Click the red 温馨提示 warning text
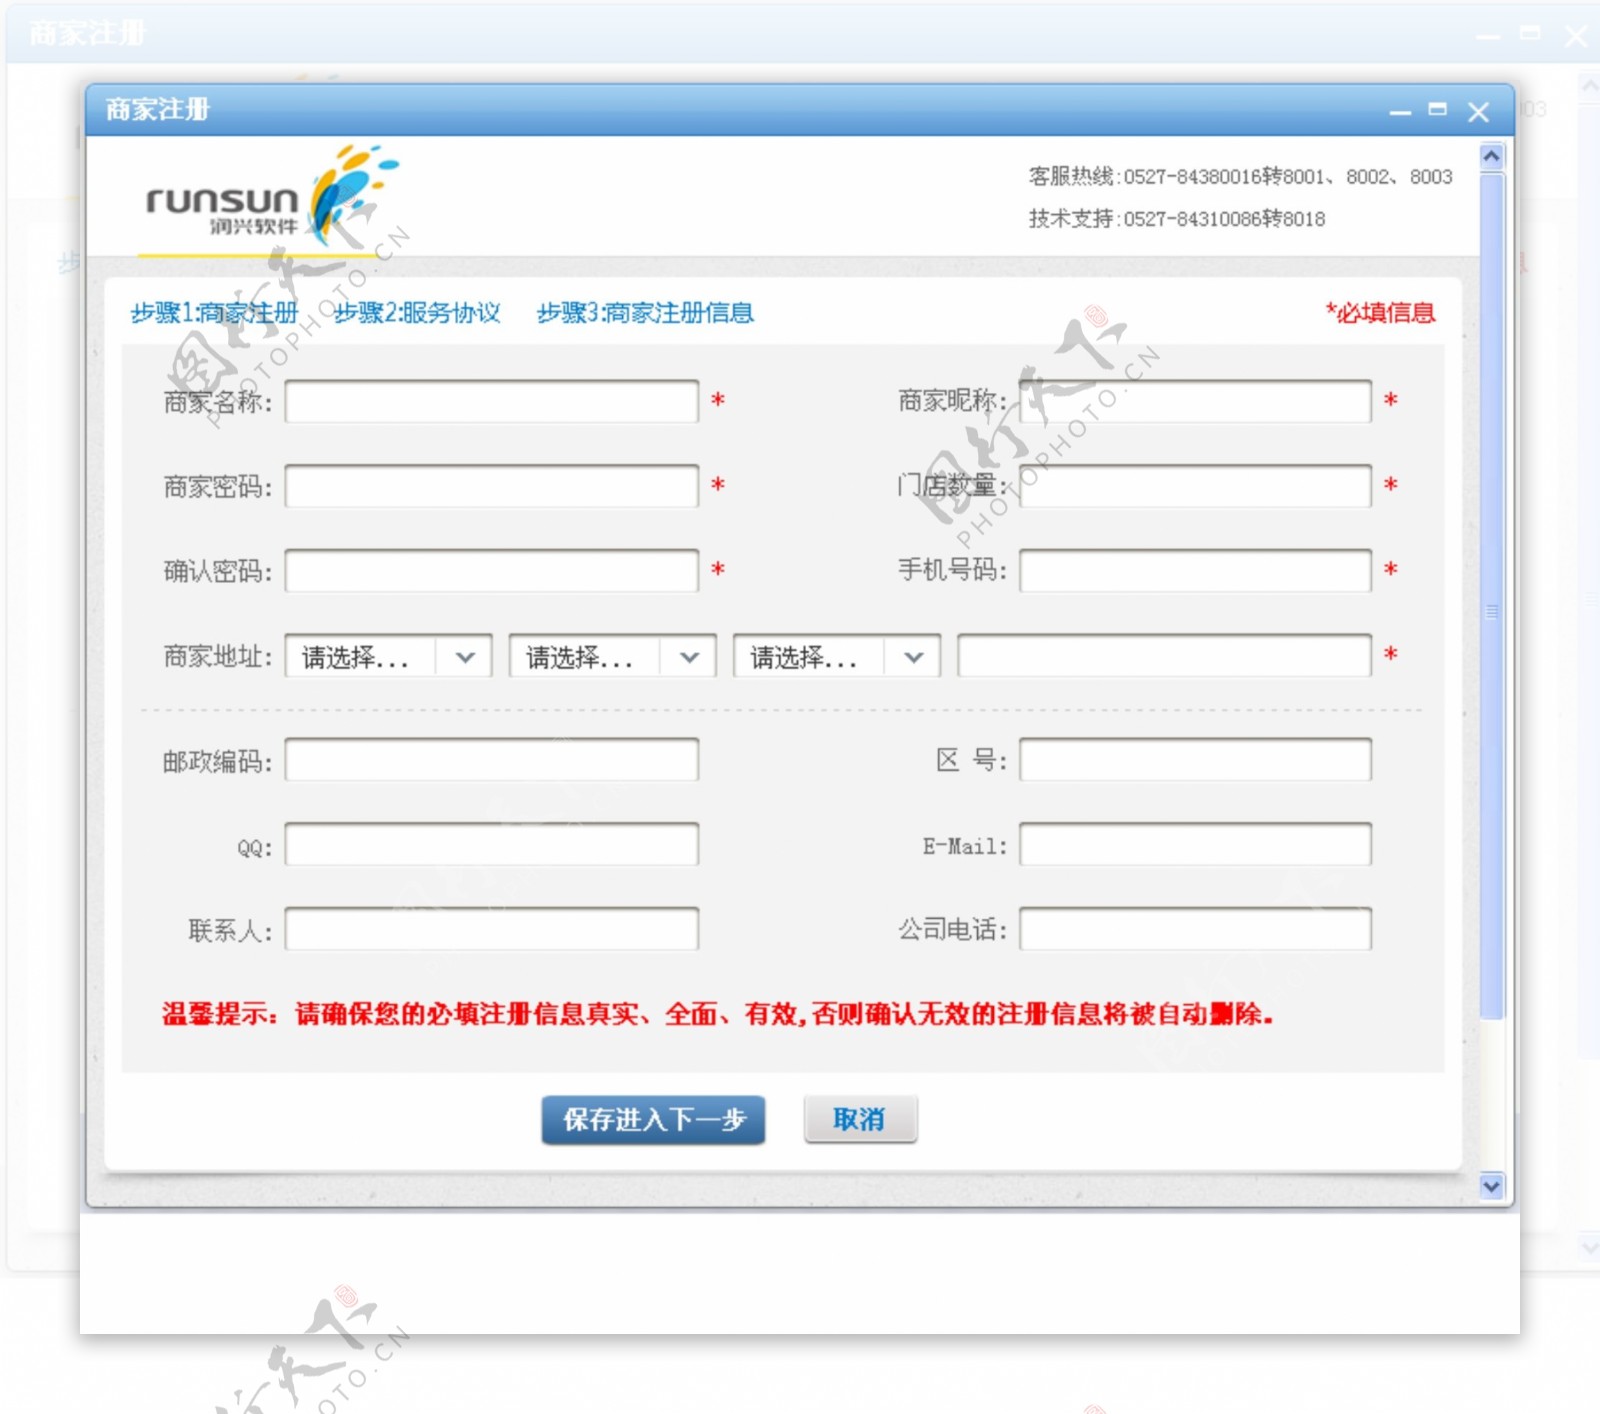 click(x=717, y=1014)
